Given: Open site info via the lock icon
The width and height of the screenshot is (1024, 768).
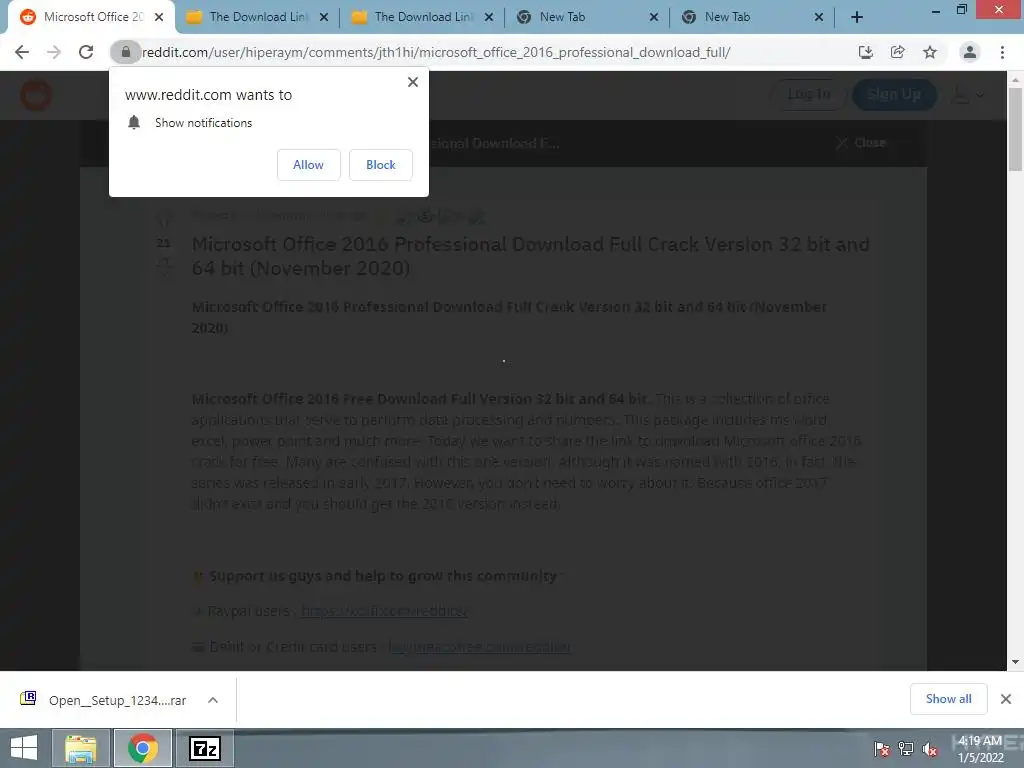Looking at the screenshot, I should [125, 52].
